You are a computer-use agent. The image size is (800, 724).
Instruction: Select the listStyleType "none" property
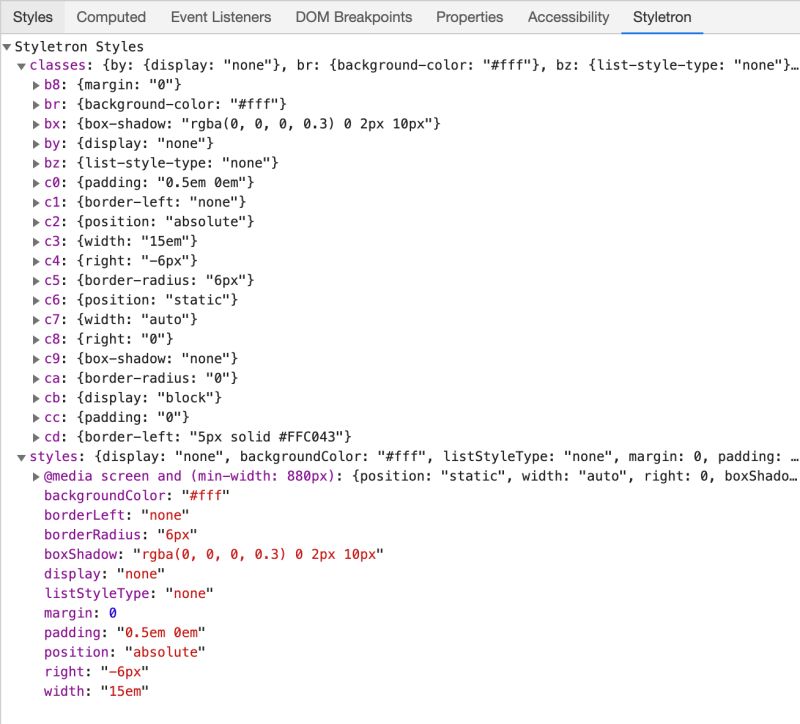(129, 593)
